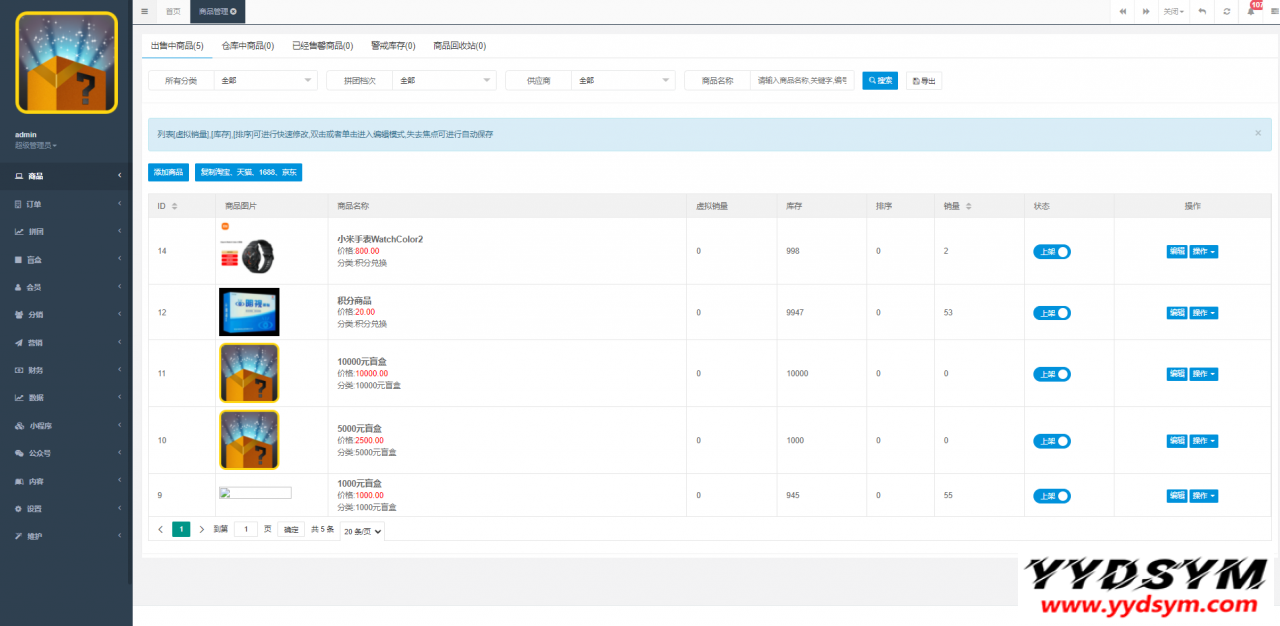The height and width of the screenshot is (626, 1280).
Task: Click the blue 搜索 search button
Action: point(880,80)
